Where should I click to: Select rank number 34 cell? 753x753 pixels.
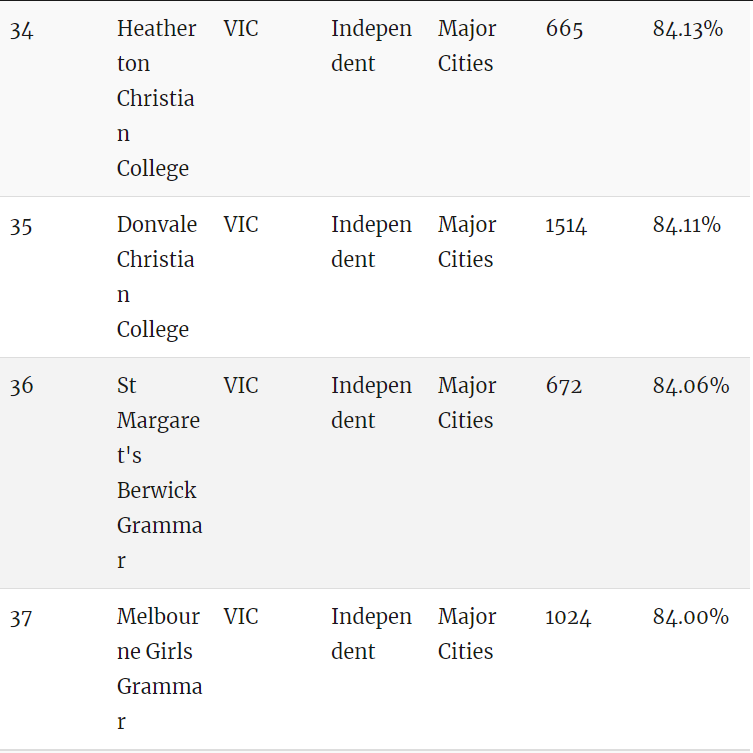22,30
